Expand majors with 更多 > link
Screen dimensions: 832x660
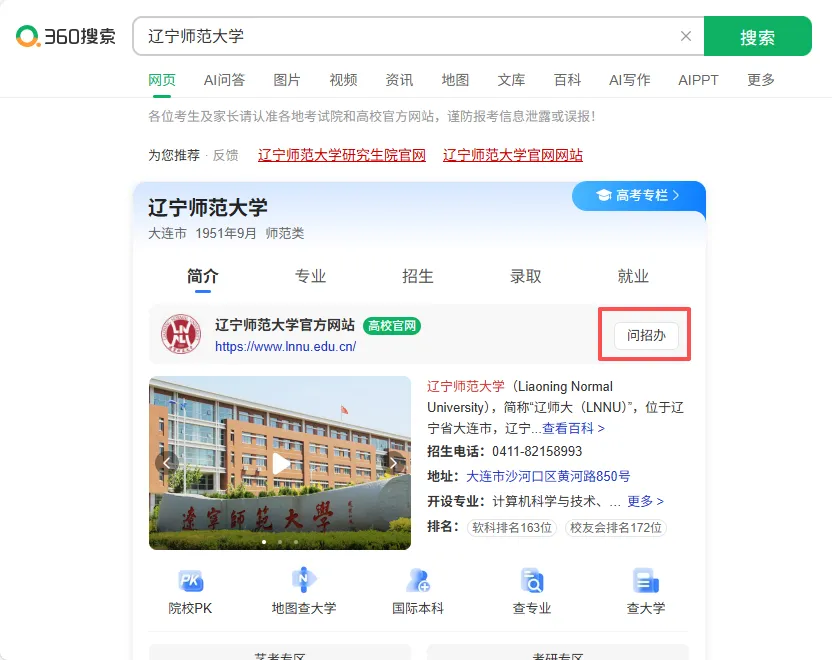(645, 501)
